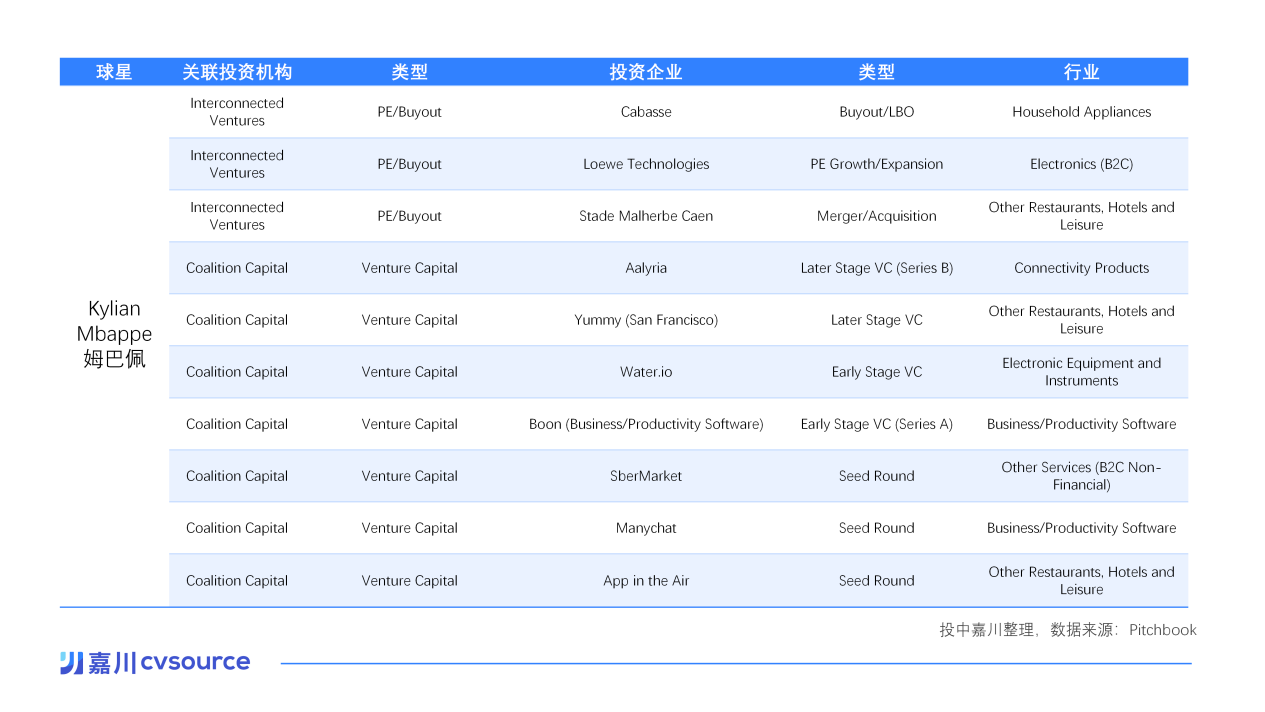Select the SberMarket company cell

646,476
